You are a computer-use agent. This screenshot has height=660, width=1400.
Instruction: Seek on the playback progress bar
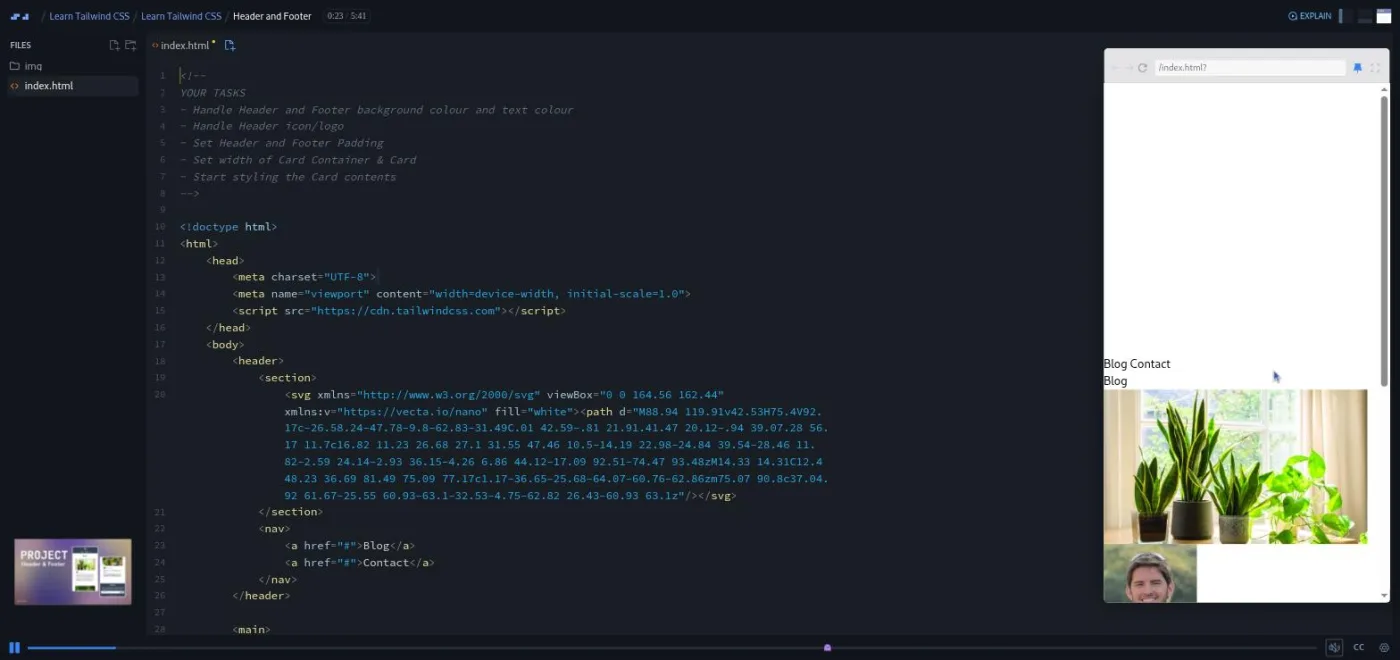click(672, 648)
